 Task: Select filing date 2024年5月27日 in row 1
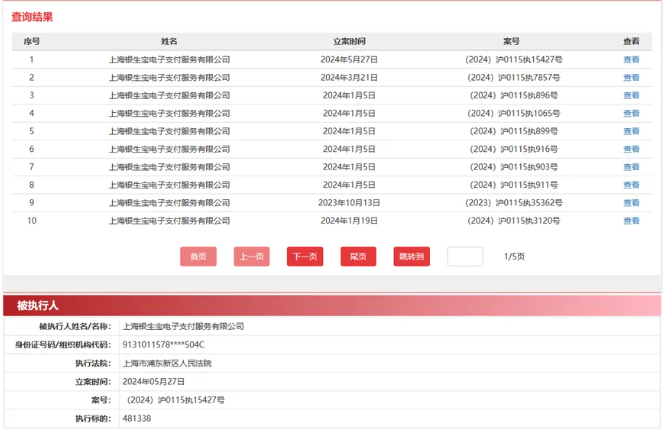tap(349, 60)
